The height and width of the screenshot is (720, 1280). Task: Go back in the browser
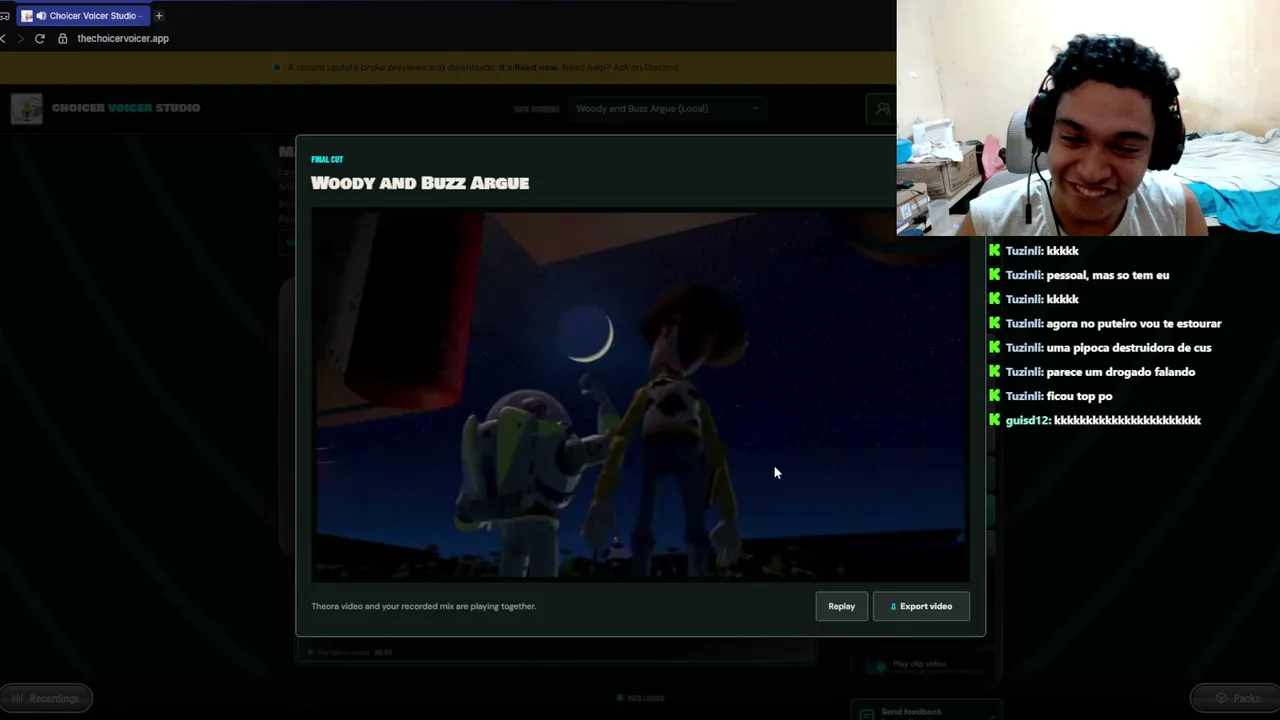click(x=4, y=38)
